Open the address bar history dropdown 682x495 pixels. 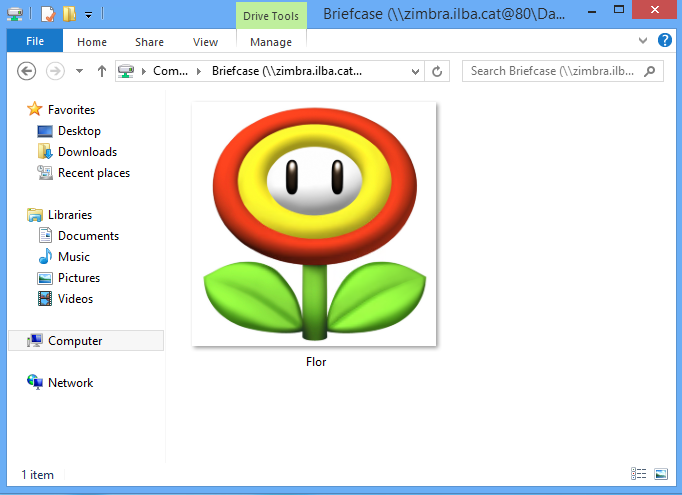pos(415,71)
